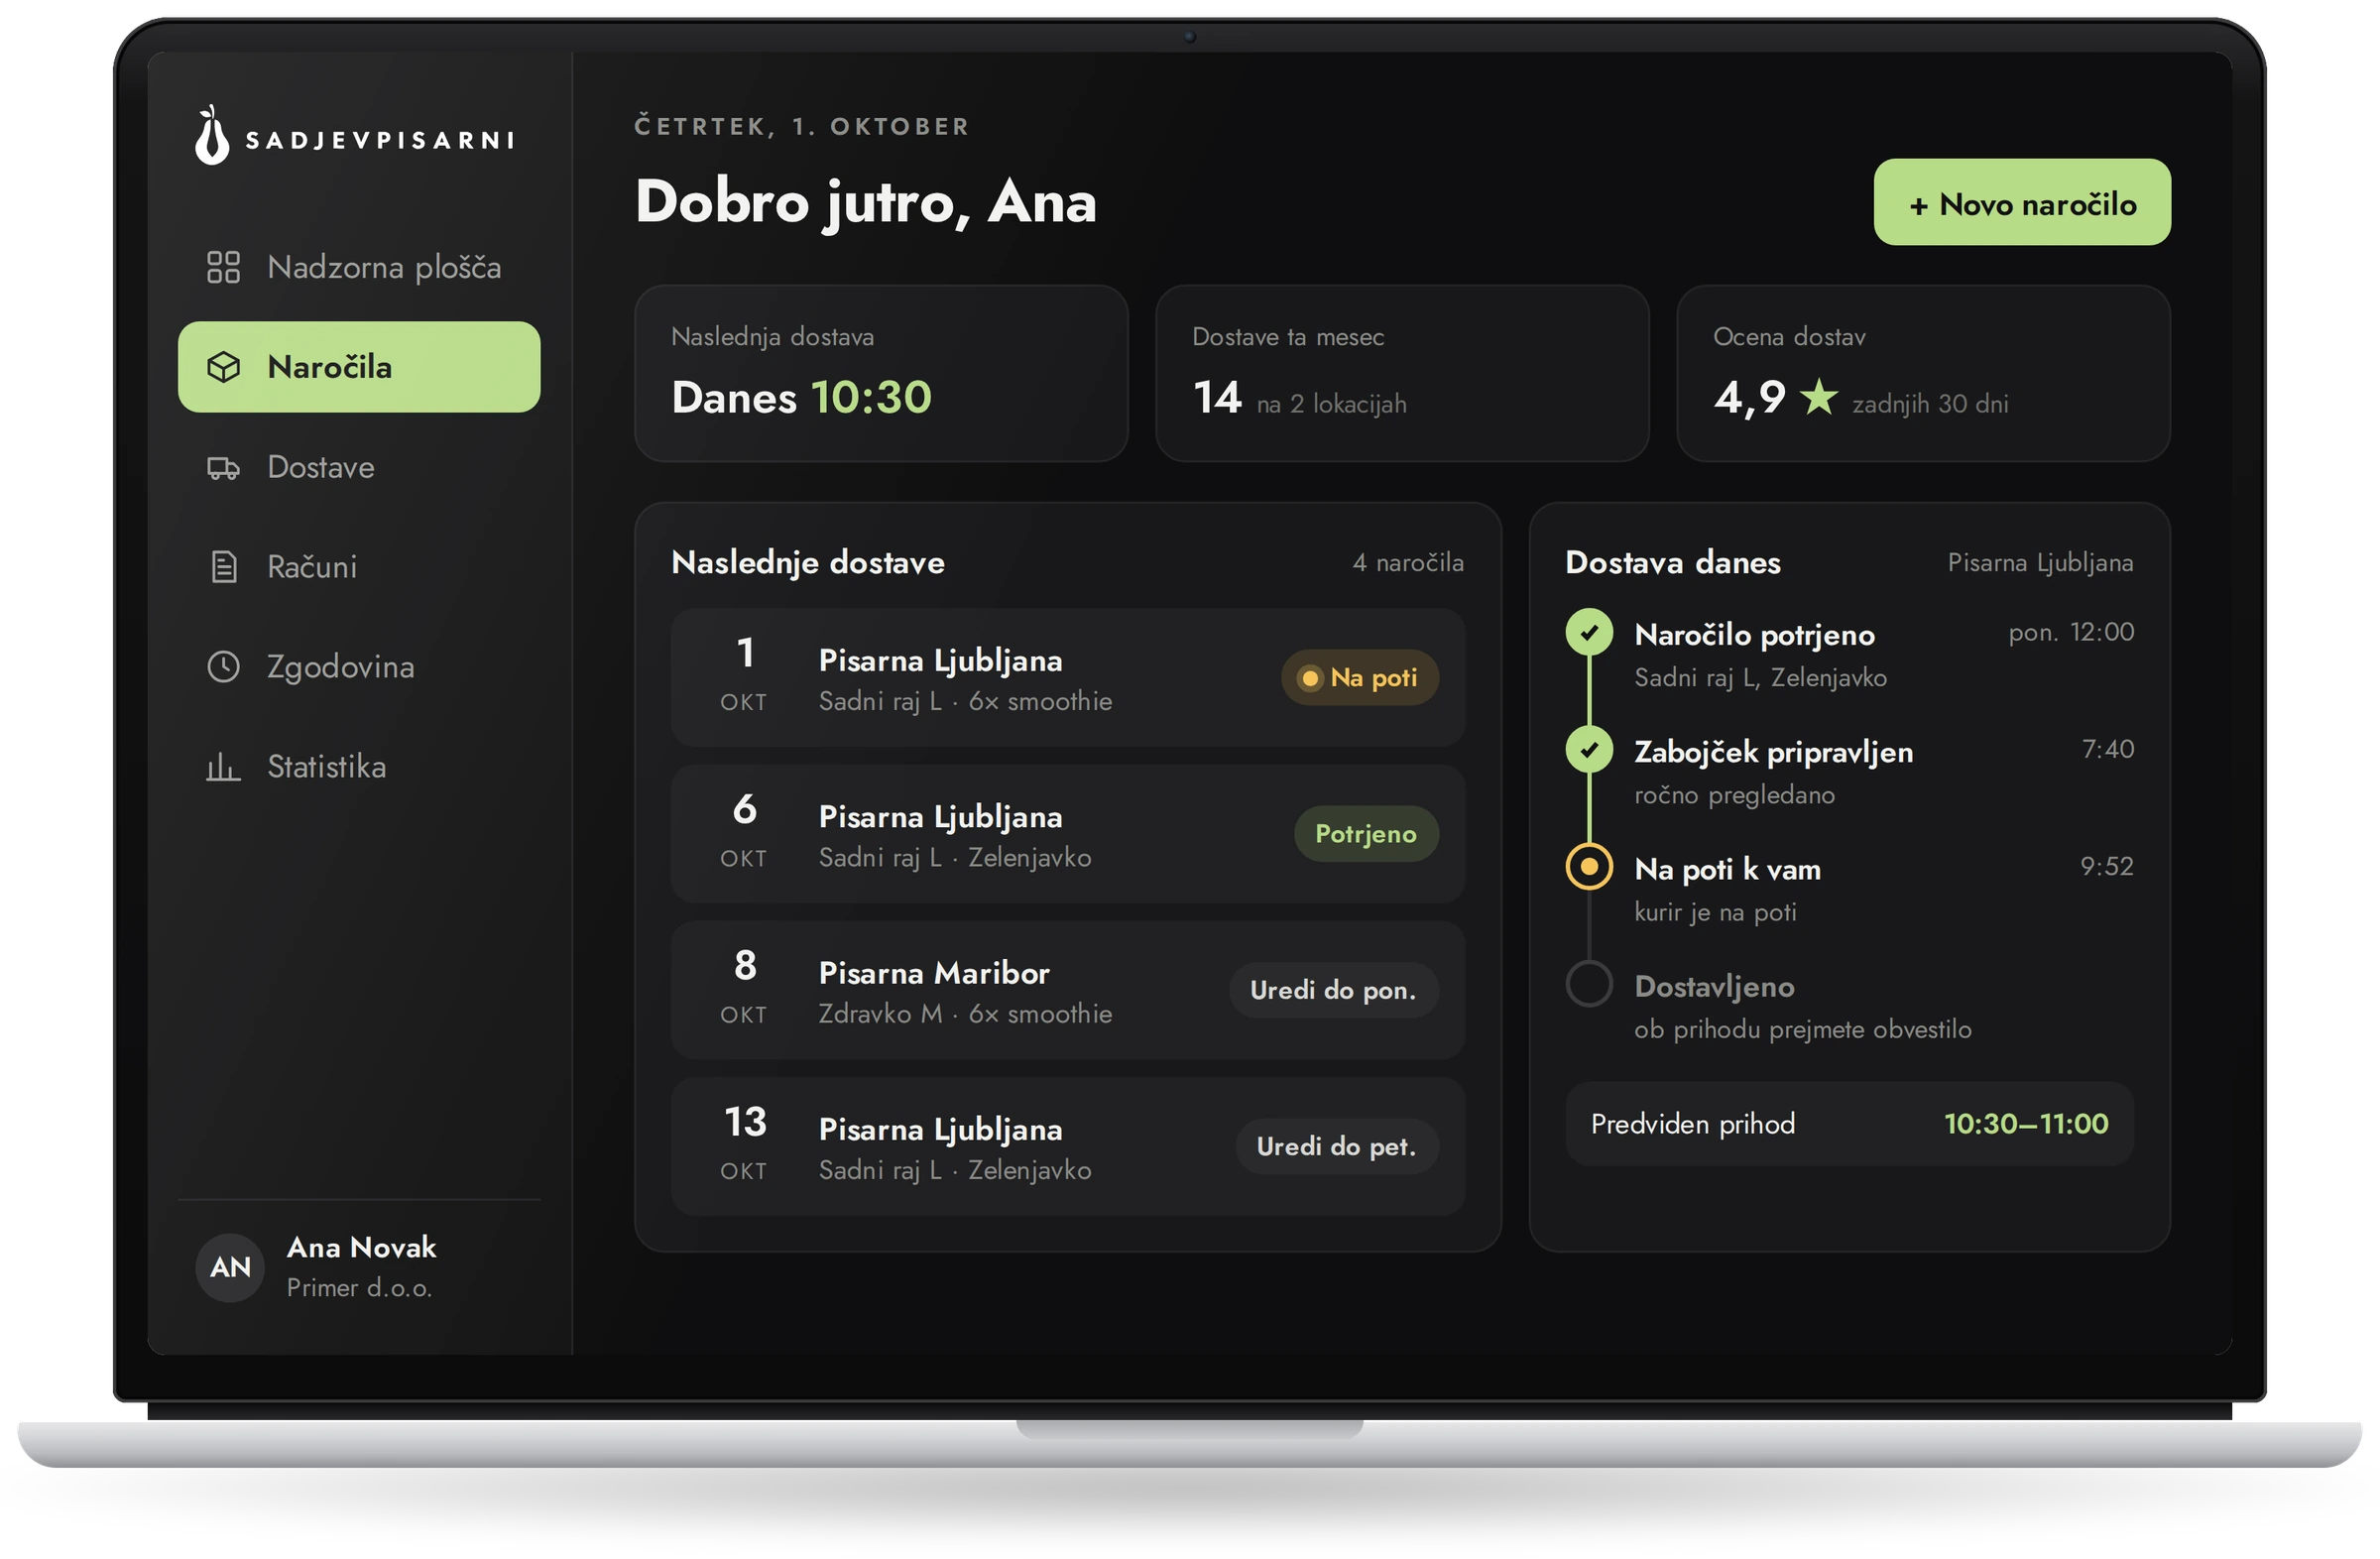Click the Uredi do pet. button
Screen dimensions: 2380x1559
pos(1337,1146)
